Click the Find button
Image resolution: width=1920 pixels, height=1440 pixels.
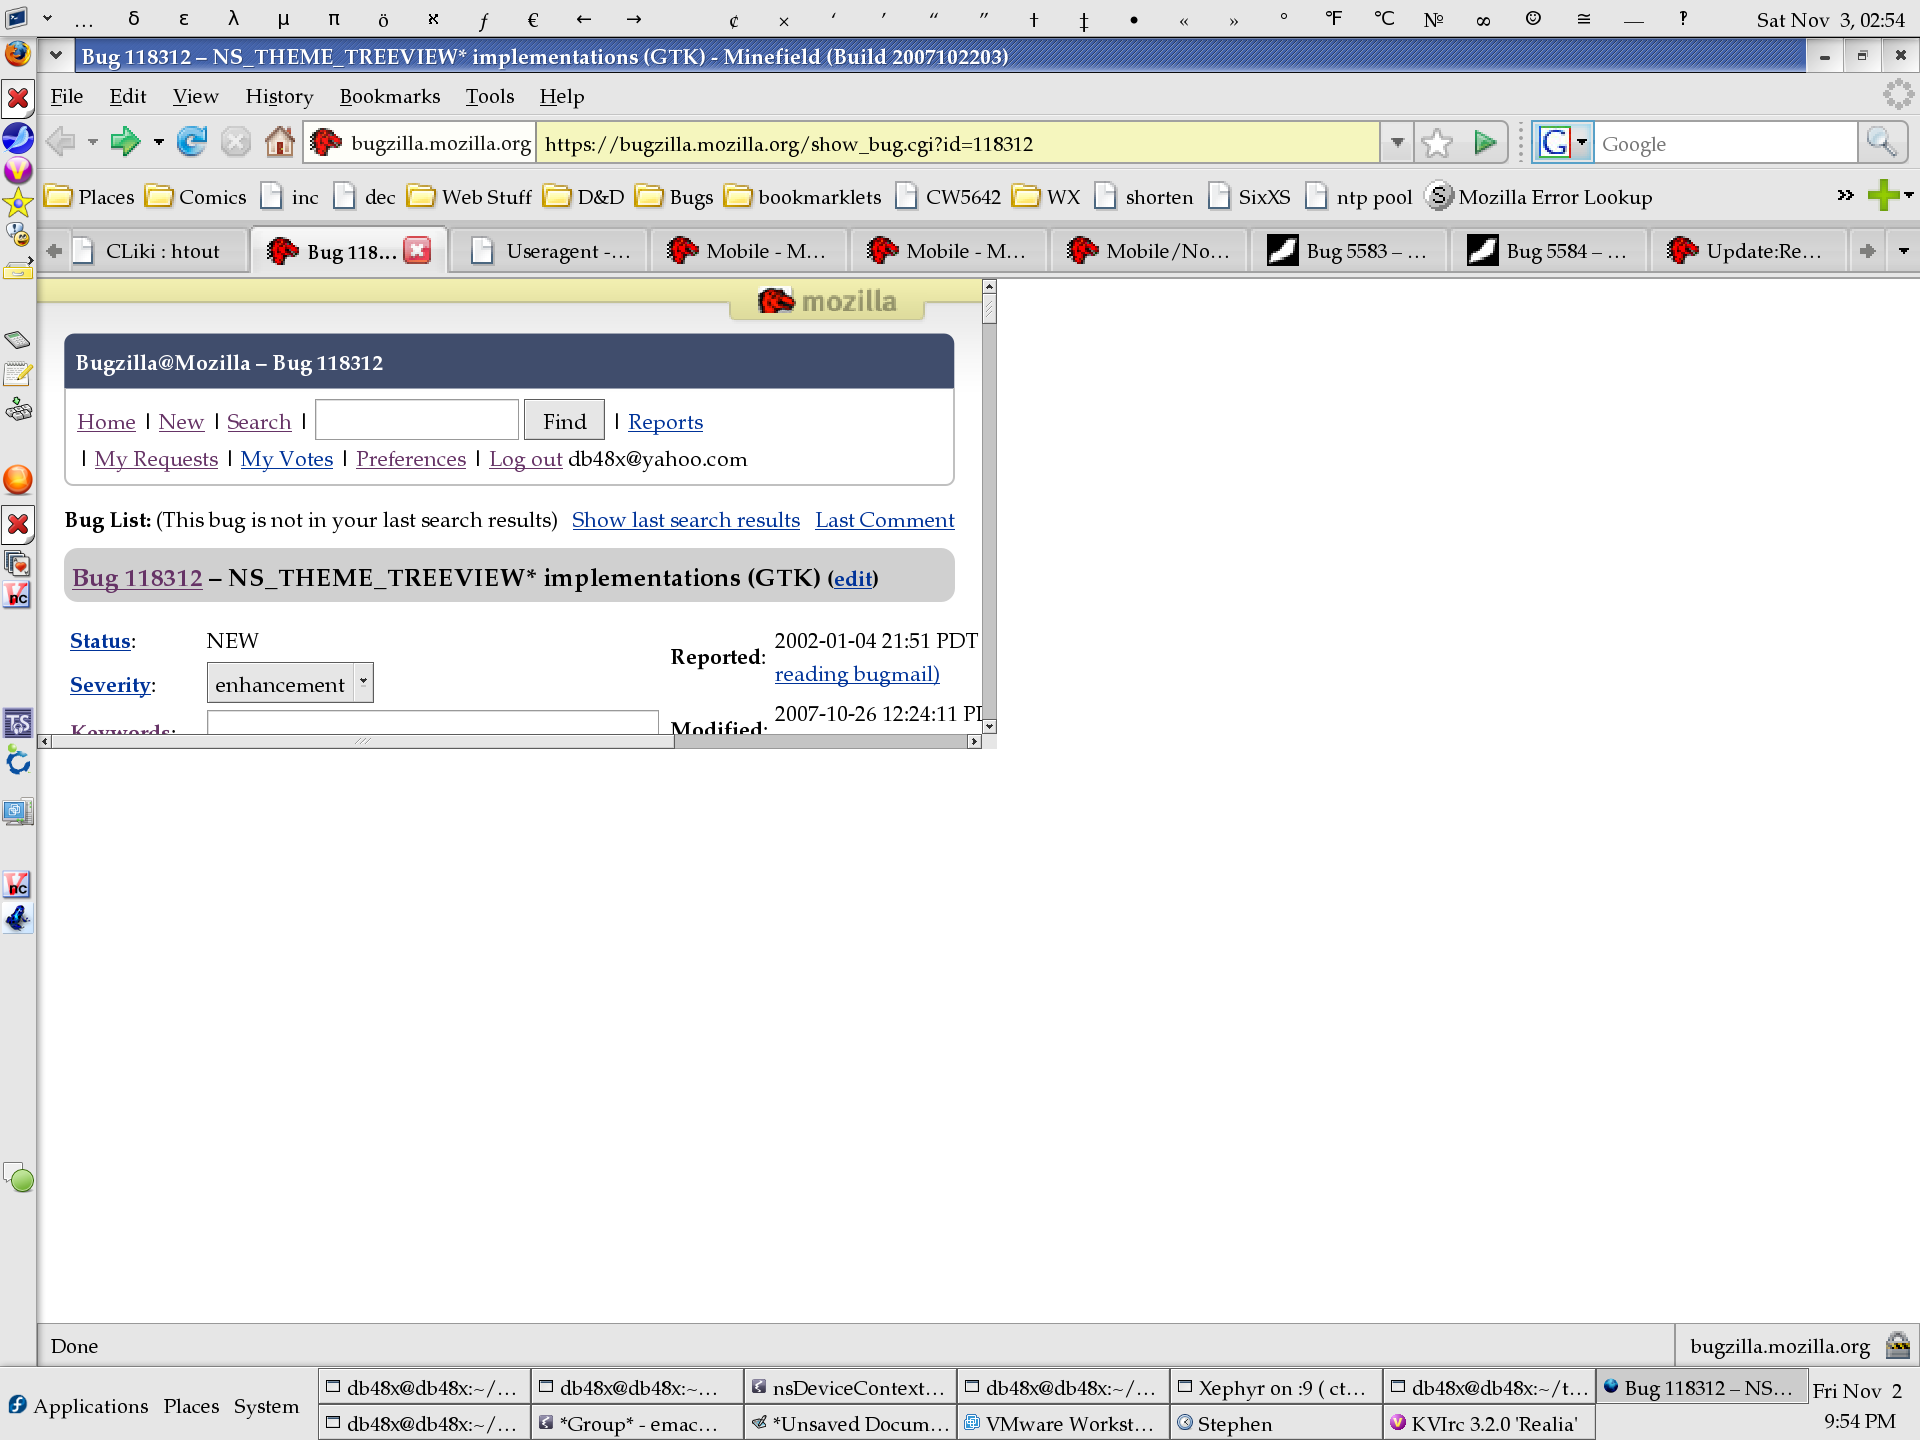coord(564,421)
